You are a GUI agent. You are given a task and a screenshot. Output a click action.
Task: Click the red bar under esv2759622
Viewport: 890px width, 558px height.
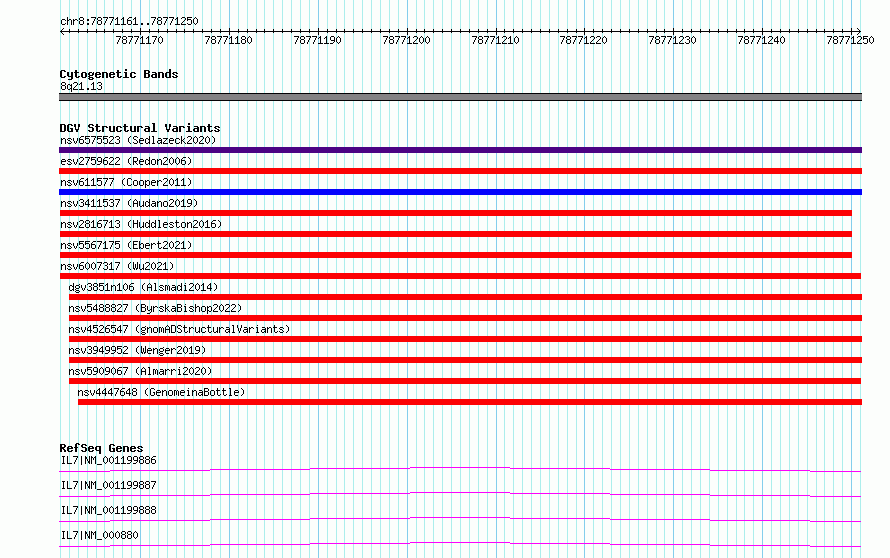460,171
